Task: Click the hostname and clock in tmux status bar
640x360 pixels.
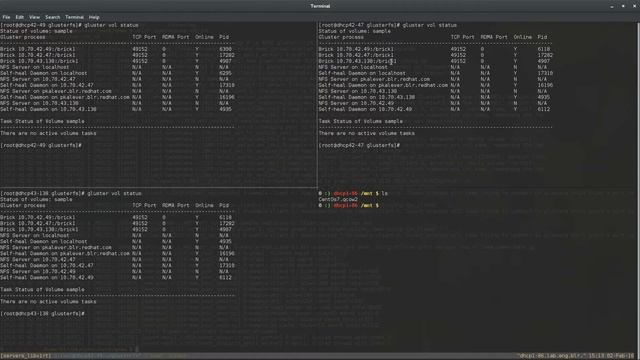Action: [577, 356]
